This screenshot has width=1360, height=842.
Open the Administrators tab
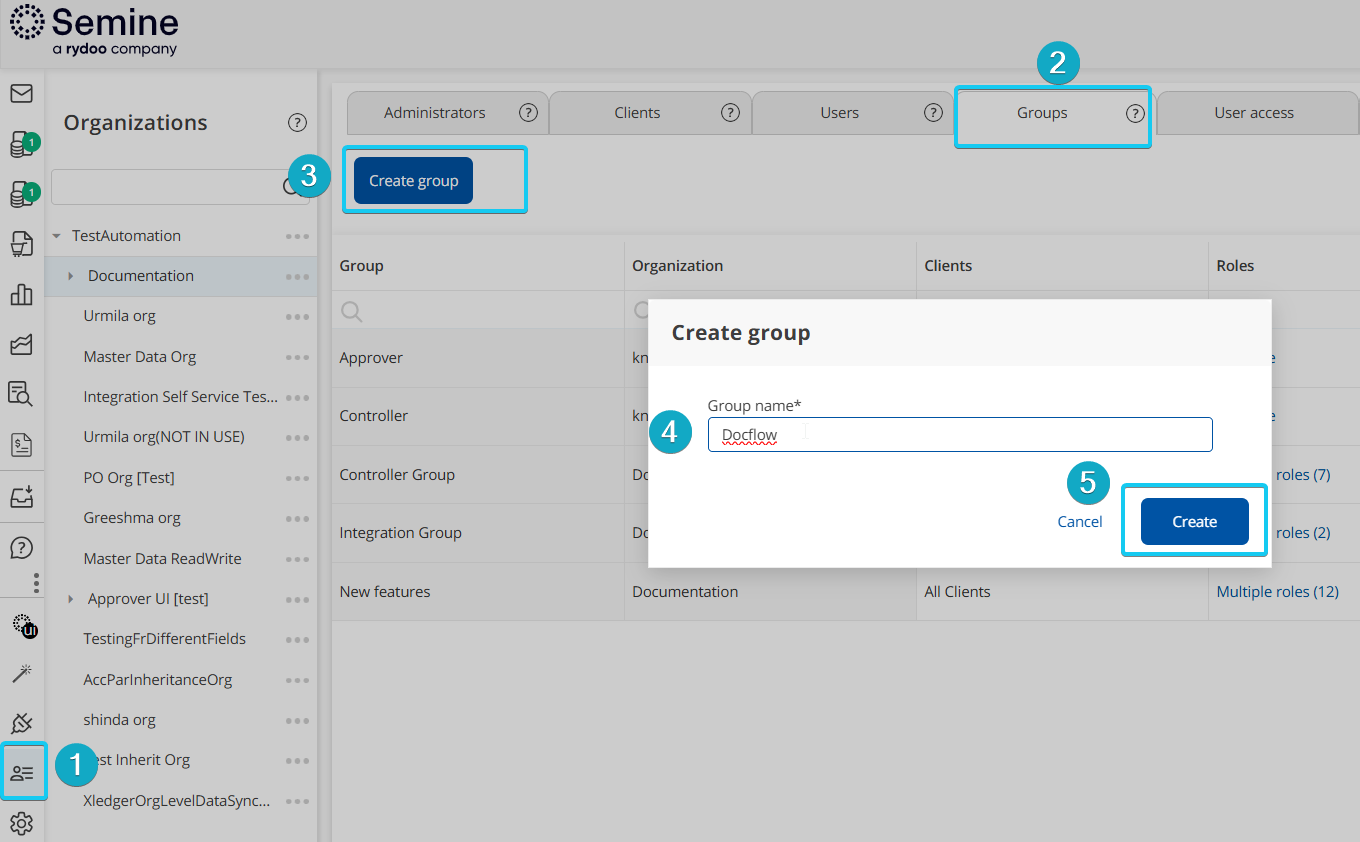(434, 113)
